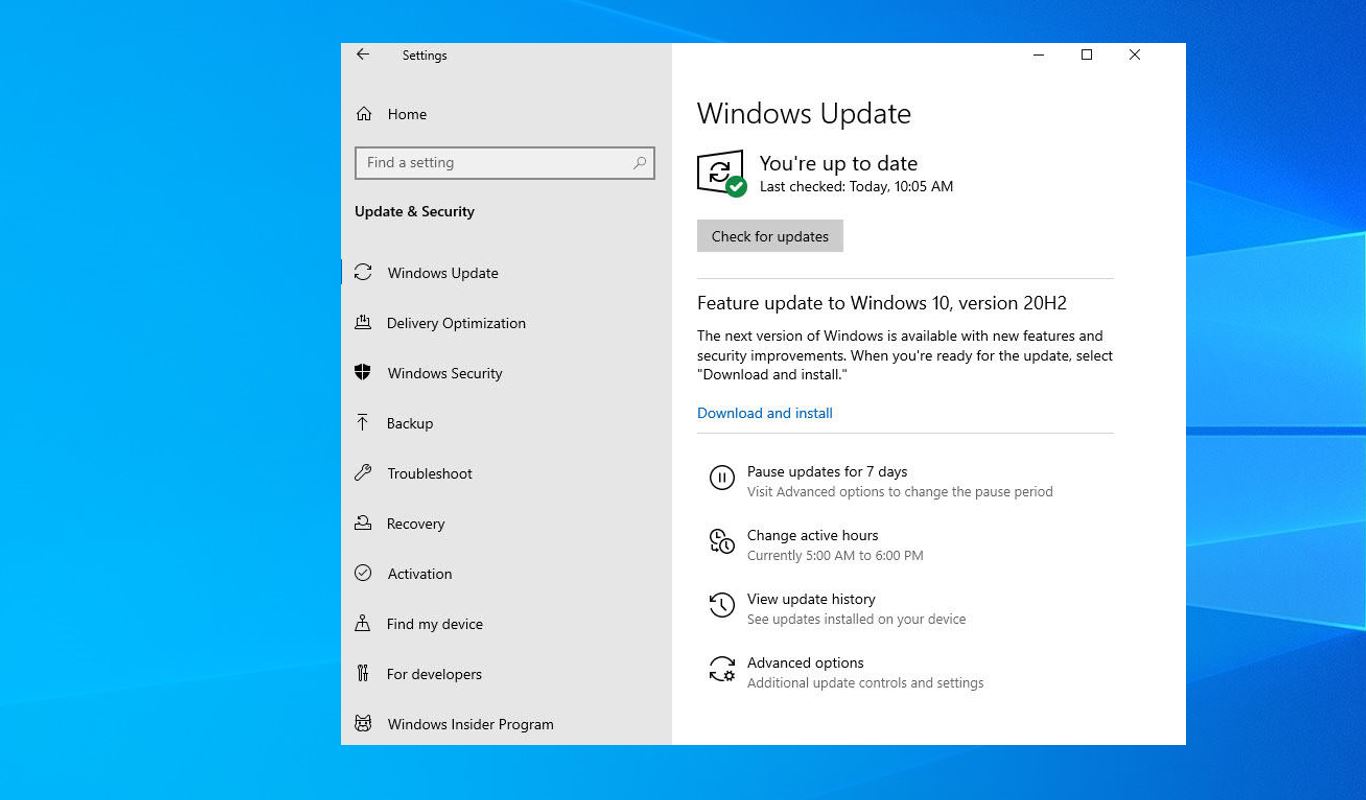Click the Advanced options gear-sync icon

tap(722, 669)
